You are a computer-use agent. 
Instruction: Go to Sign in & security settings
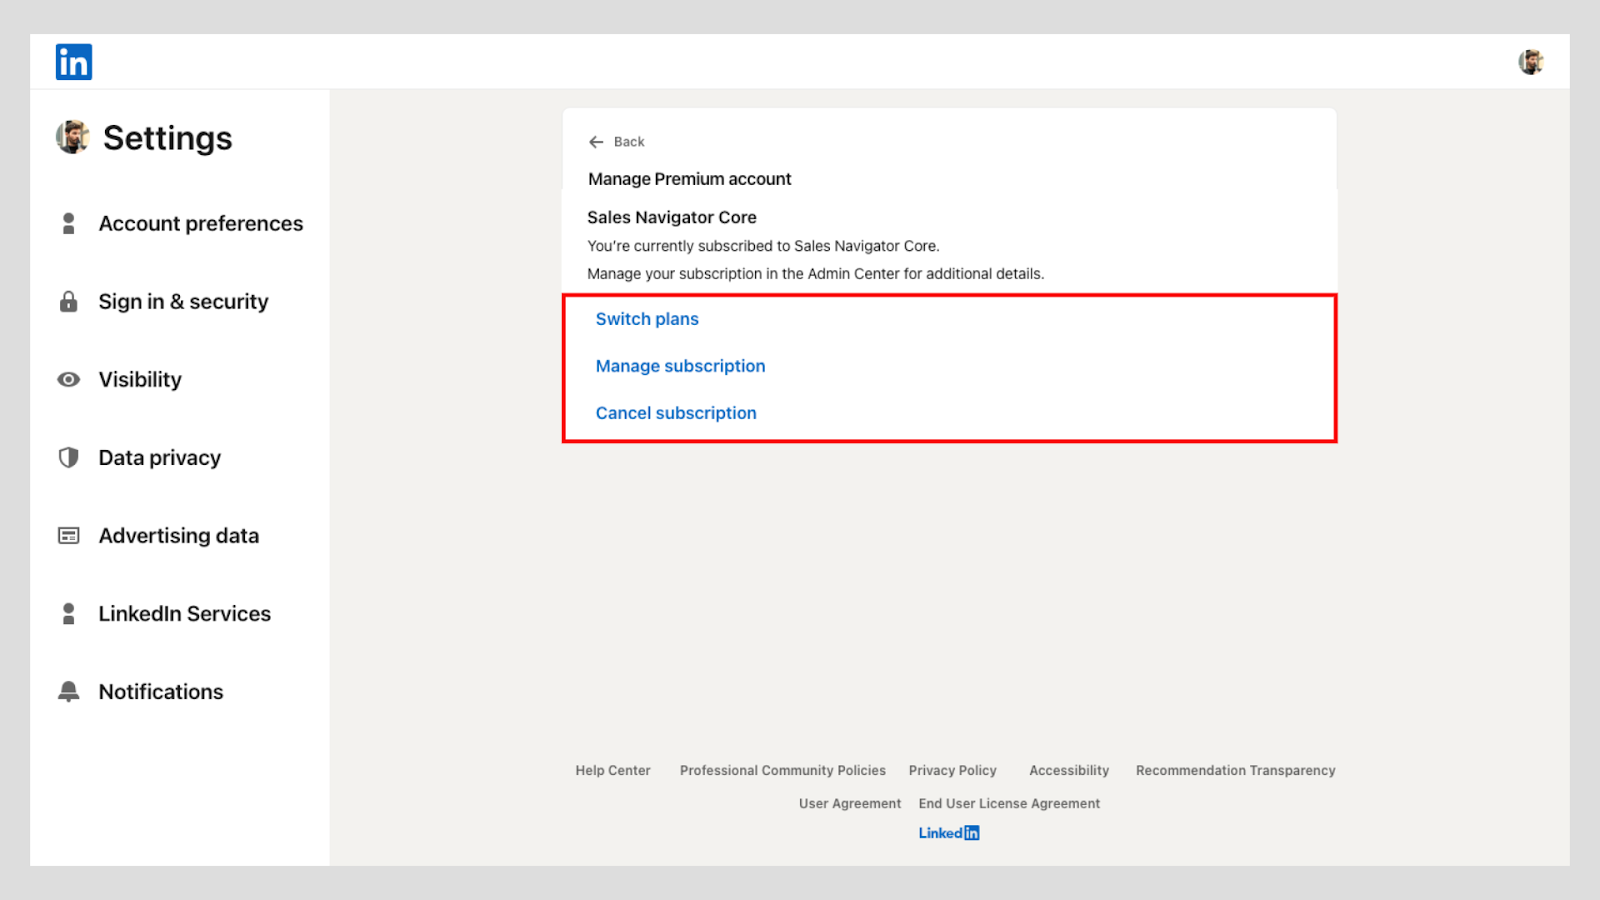pyautogui.click(x=183, y=301)
